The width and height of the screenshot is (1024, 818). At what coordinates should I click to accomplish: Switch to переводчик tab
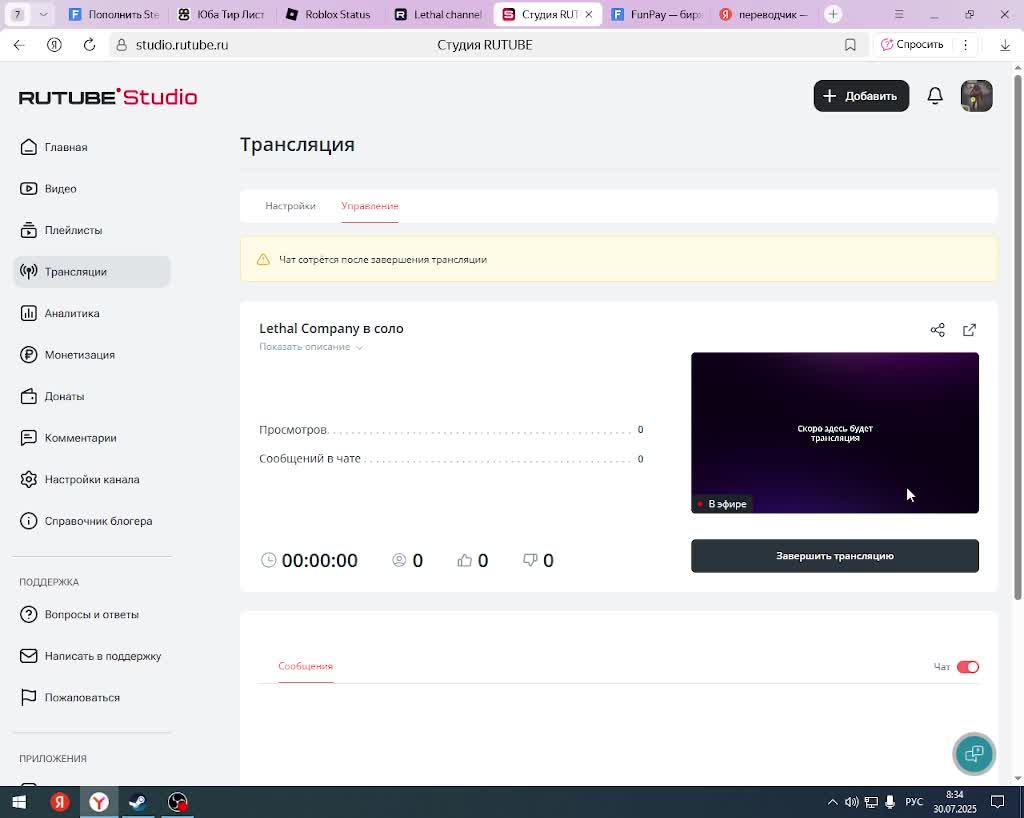point(764,14)
